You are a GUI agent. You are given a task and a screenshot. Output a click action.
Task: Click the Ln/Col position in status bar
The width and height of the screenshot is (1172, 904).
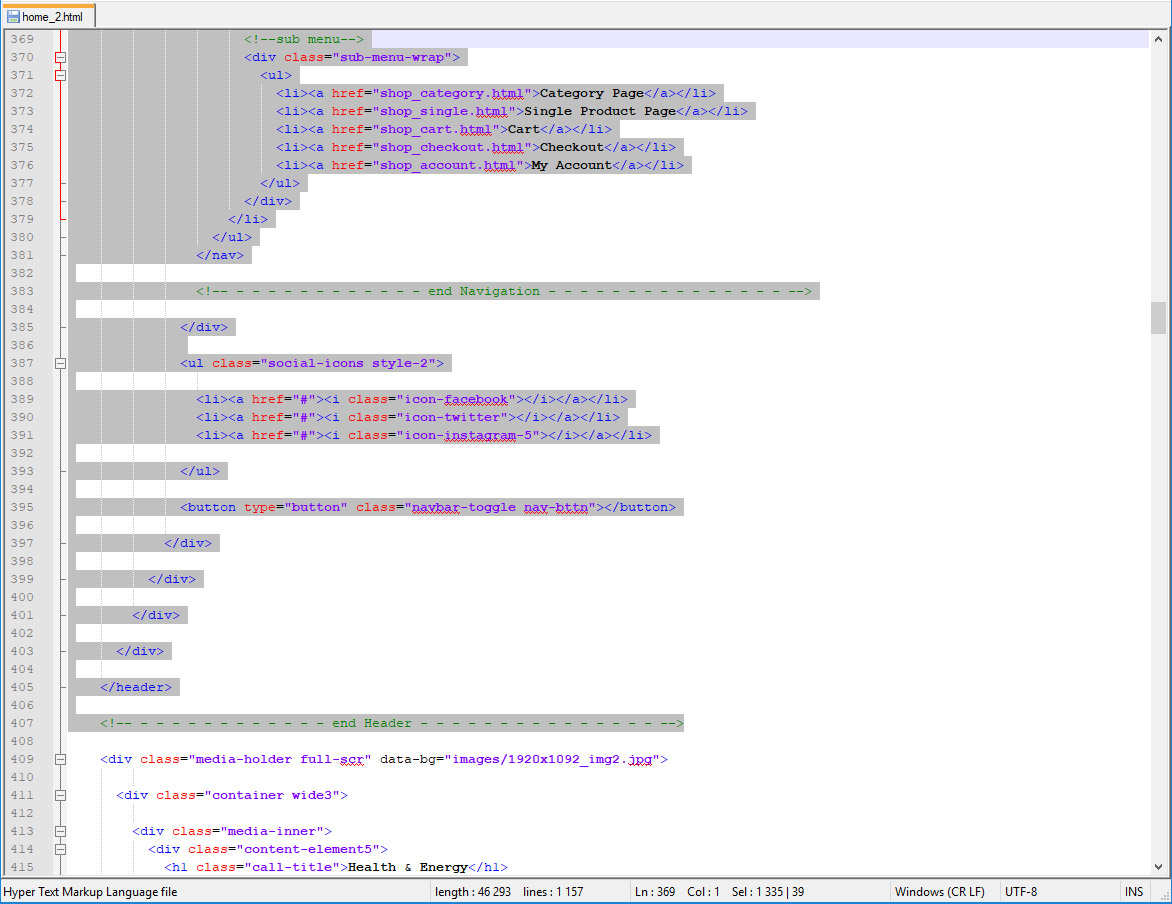pyautogui.click(x=676, y=892)
